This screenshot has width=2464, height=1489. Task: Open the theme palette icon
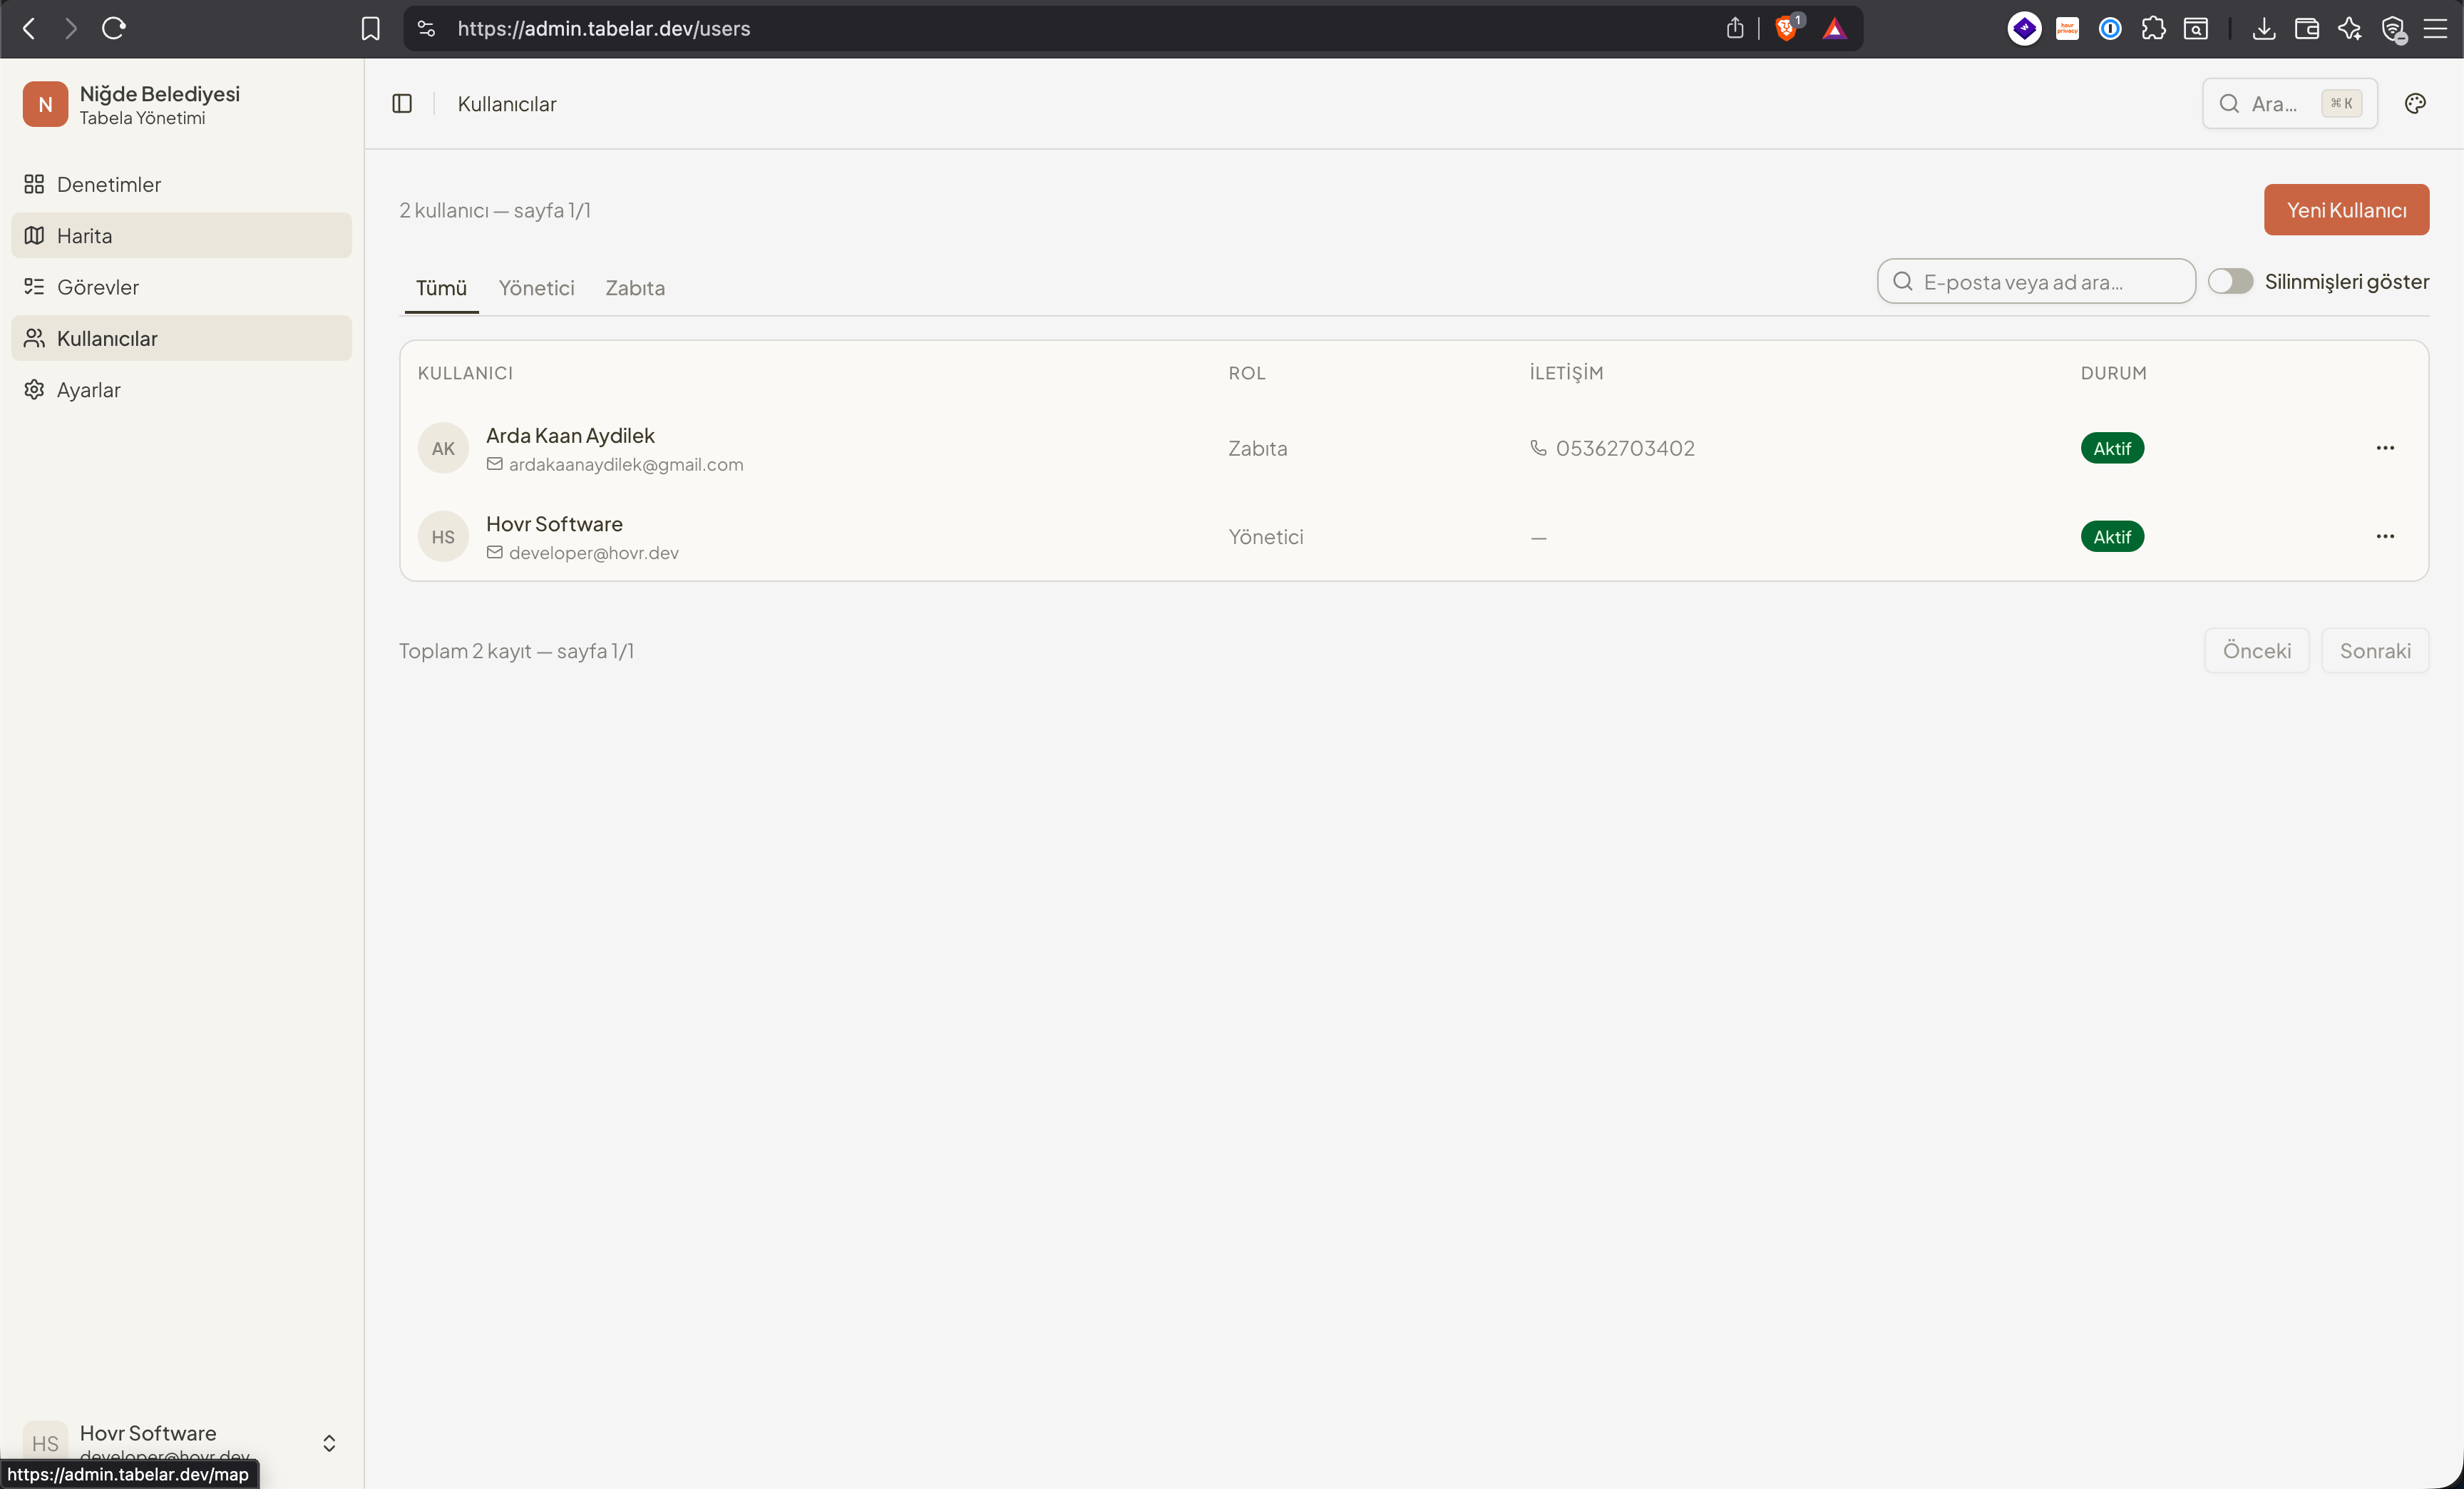coord(2415,104)
